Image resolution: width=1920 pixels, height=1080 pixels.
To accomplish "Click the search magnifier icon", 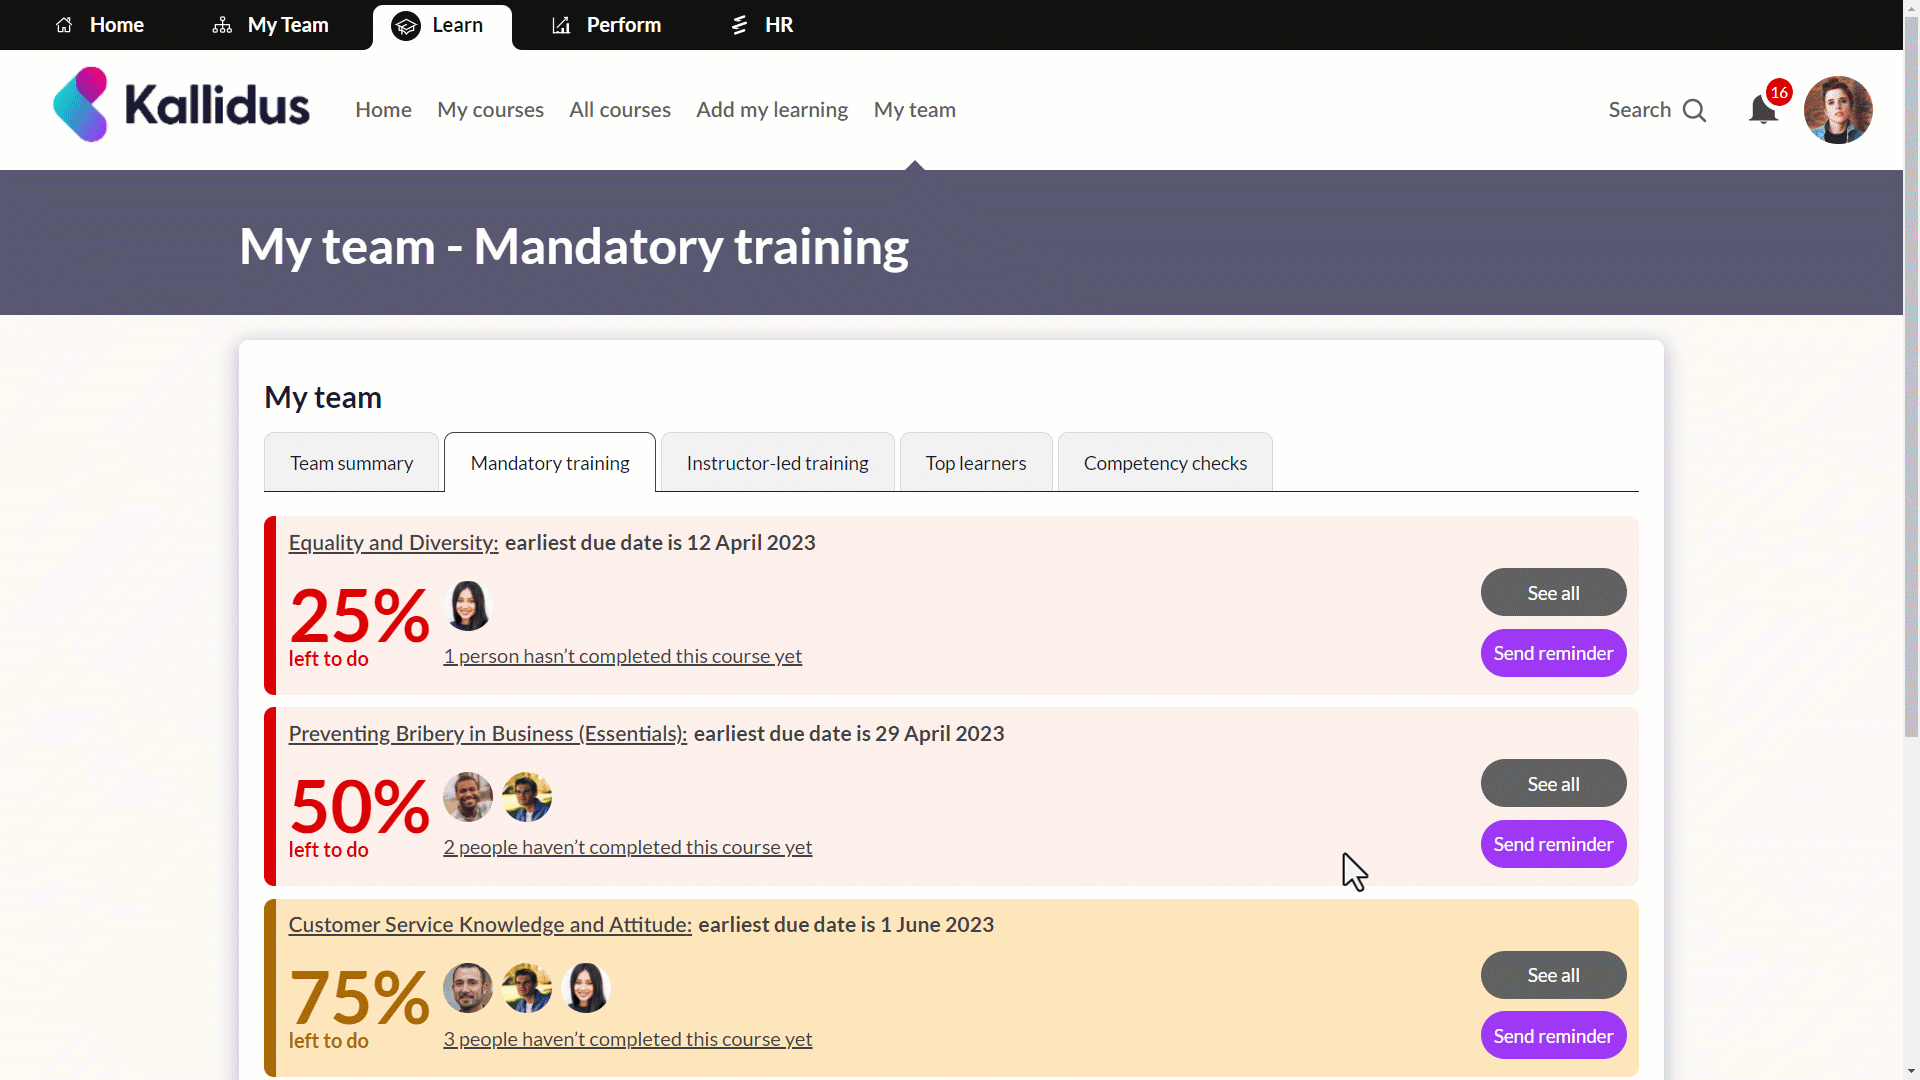I will (1694, 110).
